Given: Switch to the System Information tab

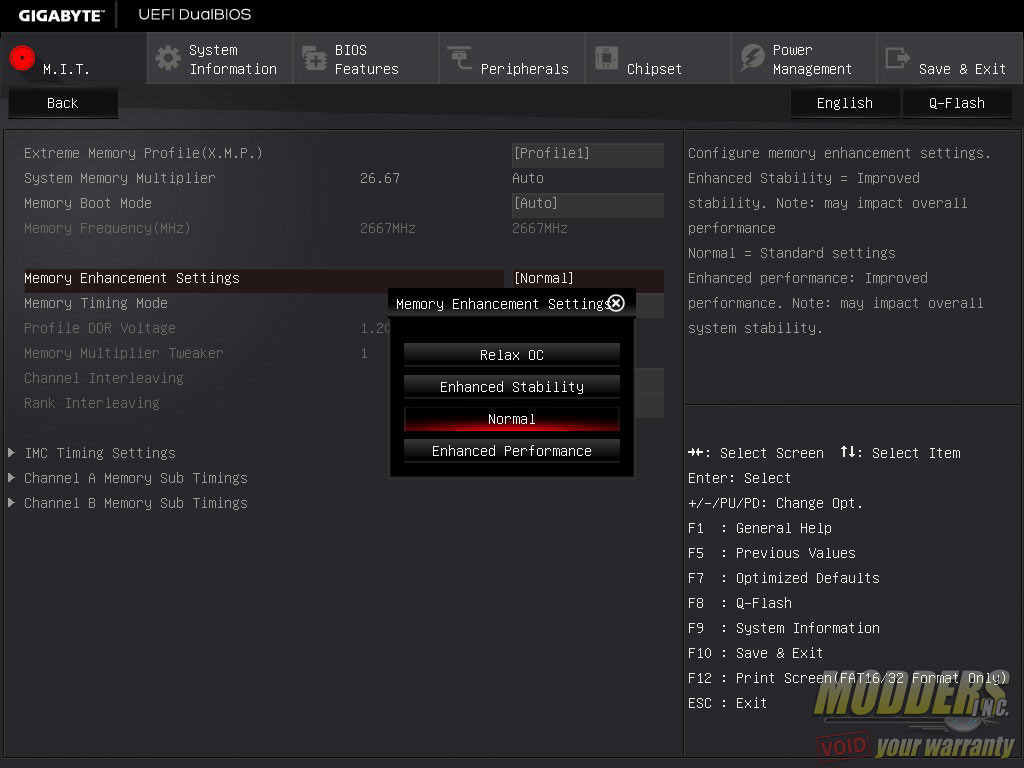Looking at the screenshot, I should [x=219, y=59].
